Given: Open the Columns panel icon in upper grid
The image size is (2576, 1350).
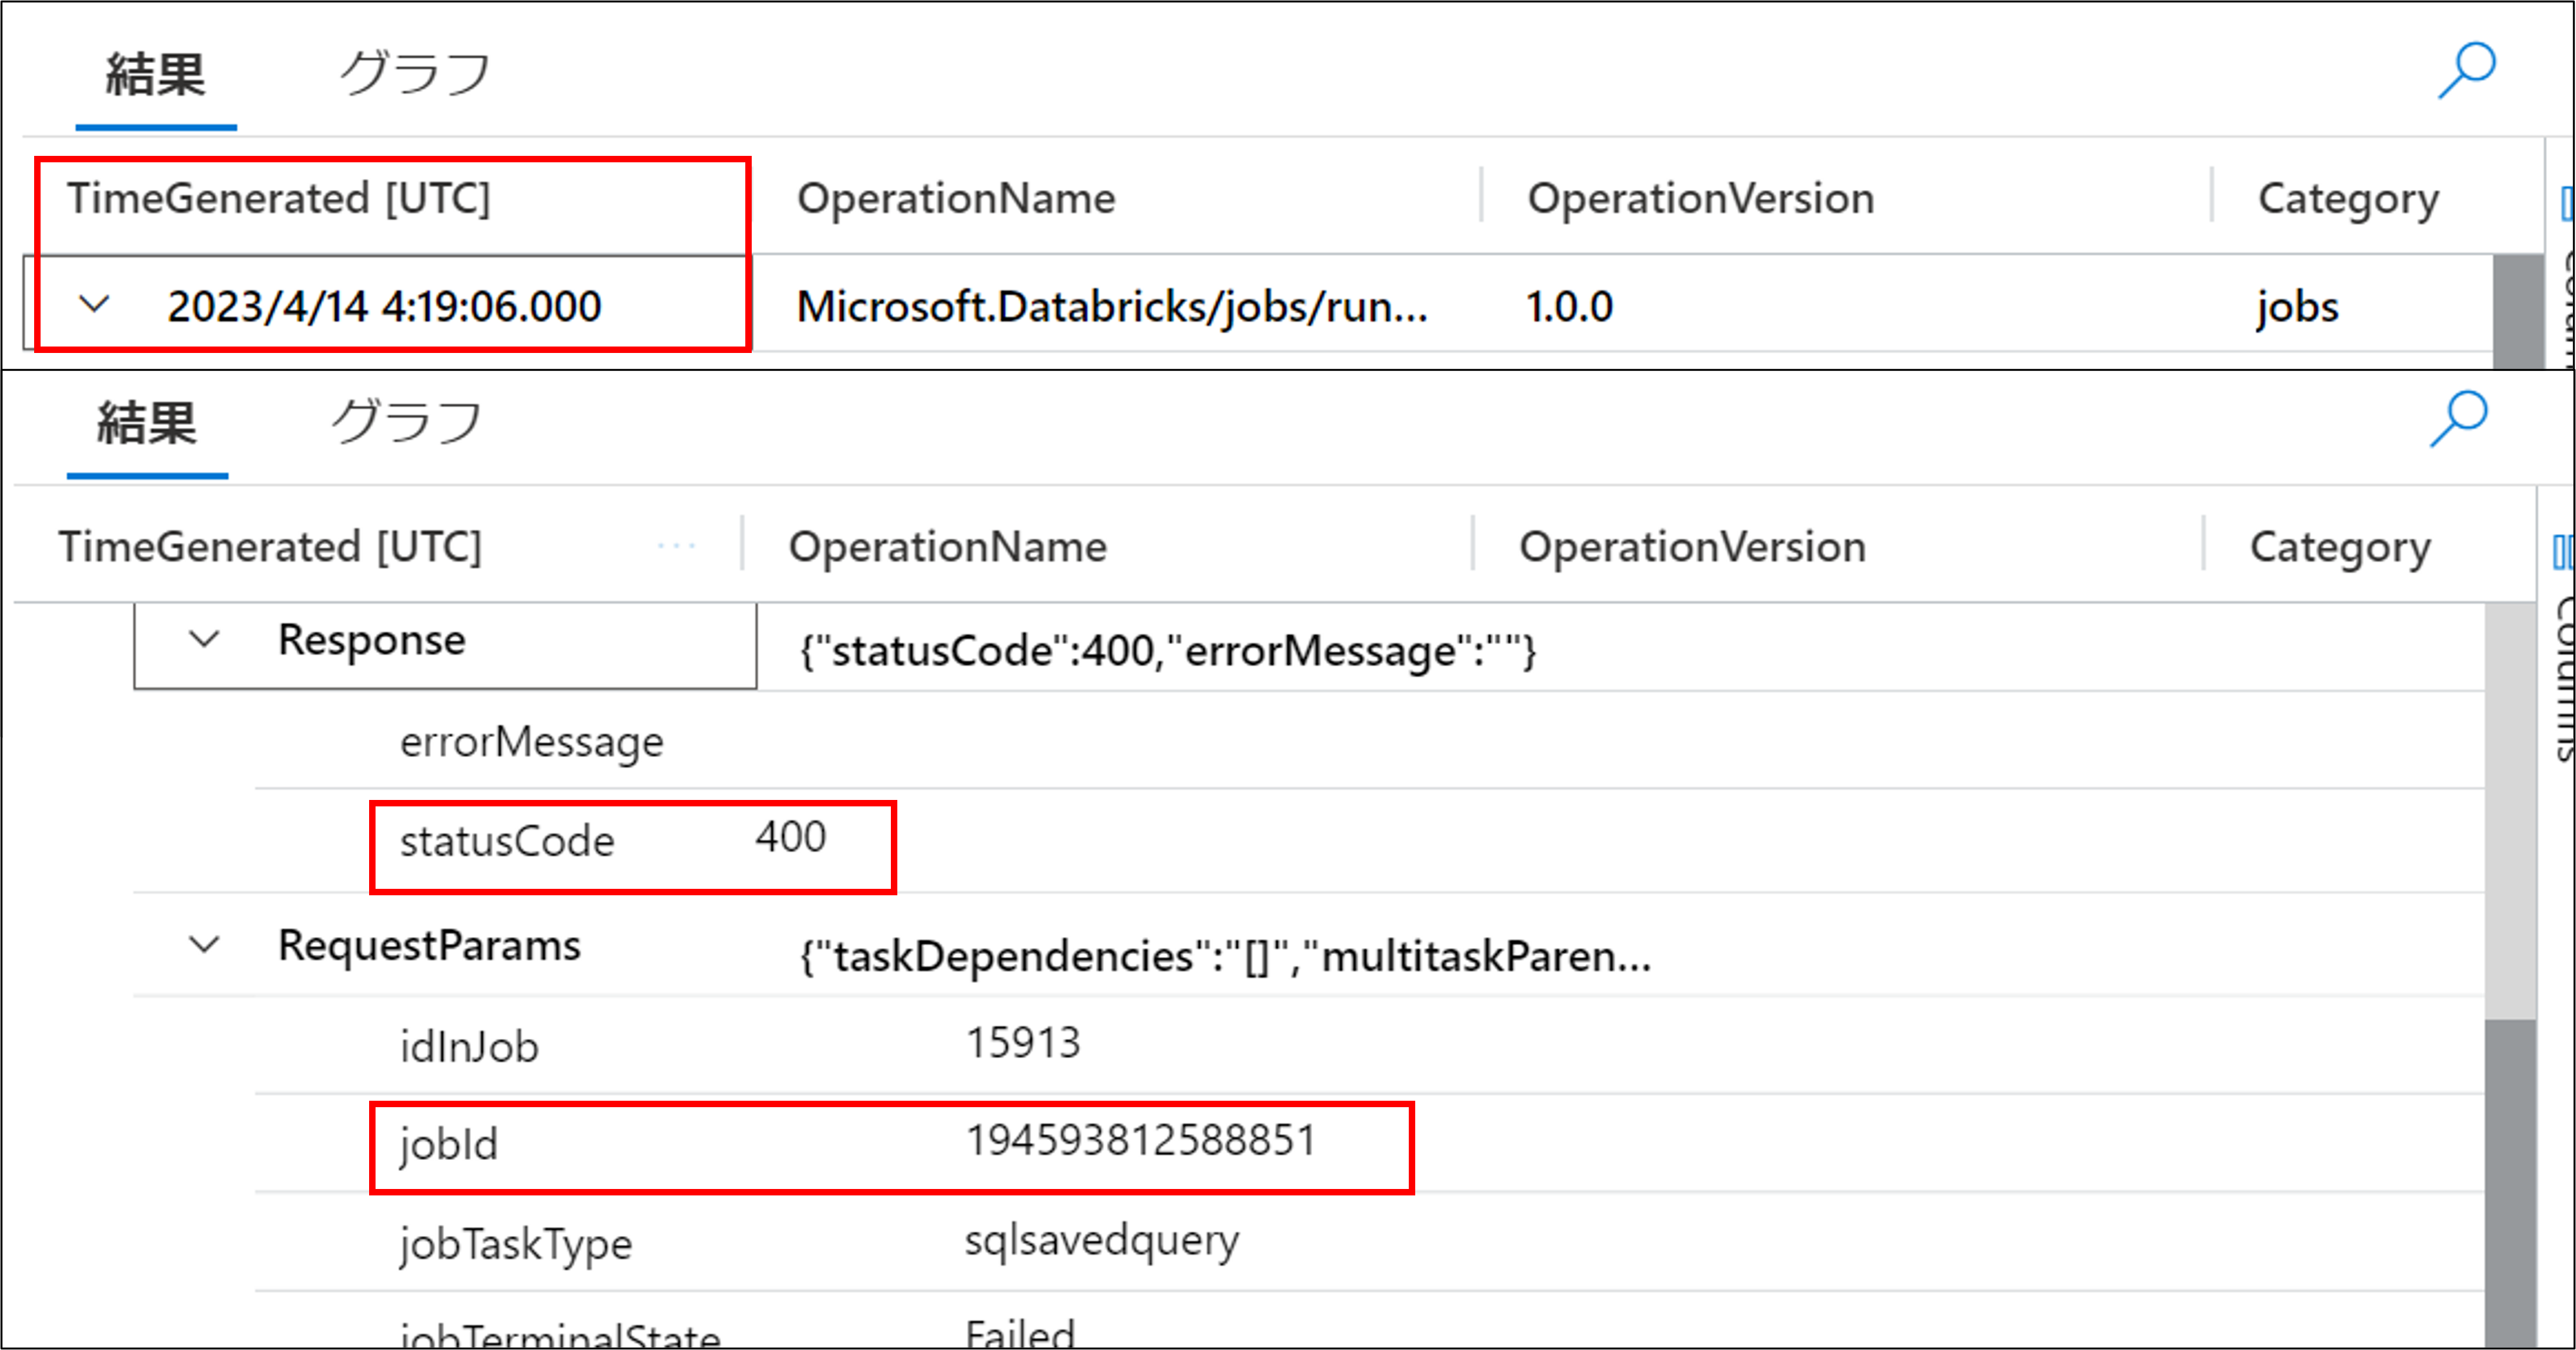Looking at the screenshot, I should 2566,203.
